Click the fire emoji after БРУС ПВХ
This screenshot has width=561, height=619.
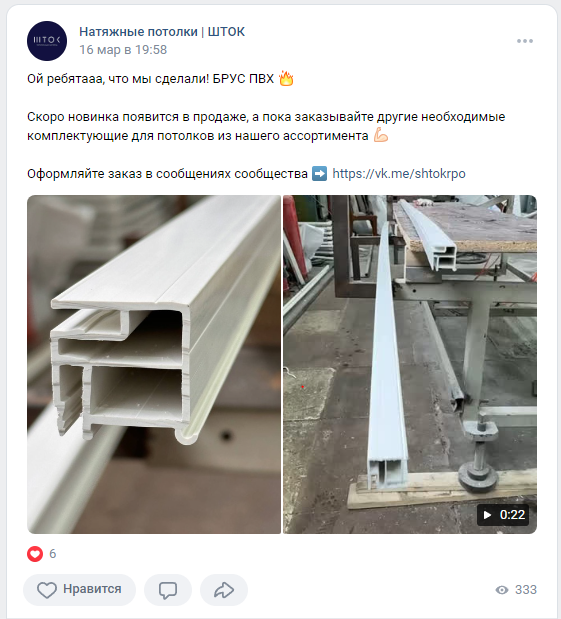coord(286,79)
